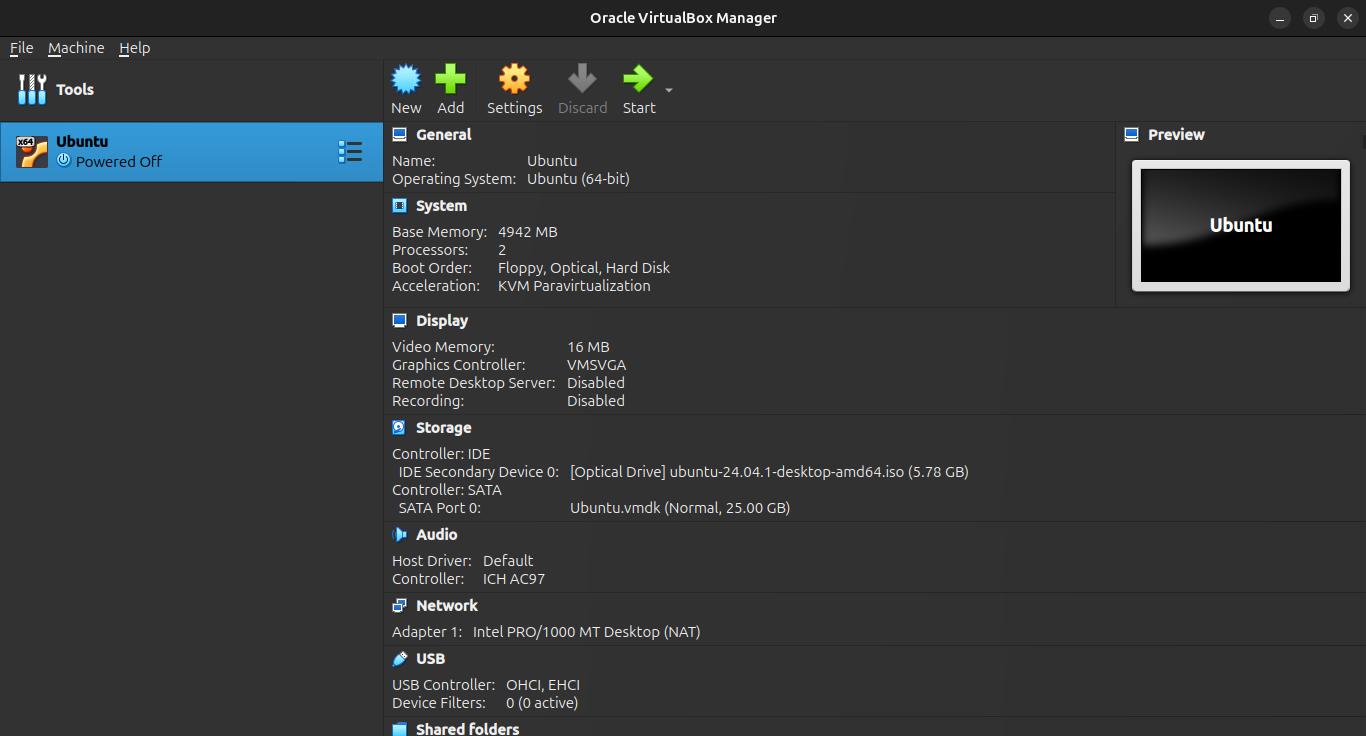Click the VMSVGA graphics controller value
The width and height of the screenshot is (1366, 736).
(597, 365)
